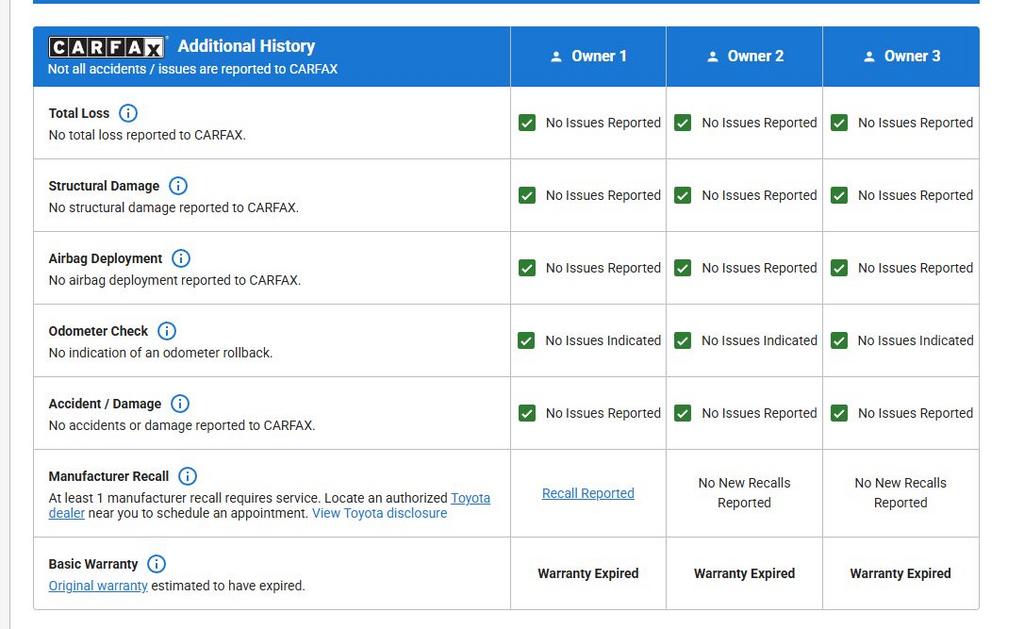
Task: Follow the Toyota dealer link
Action: (x=470, y=498)
